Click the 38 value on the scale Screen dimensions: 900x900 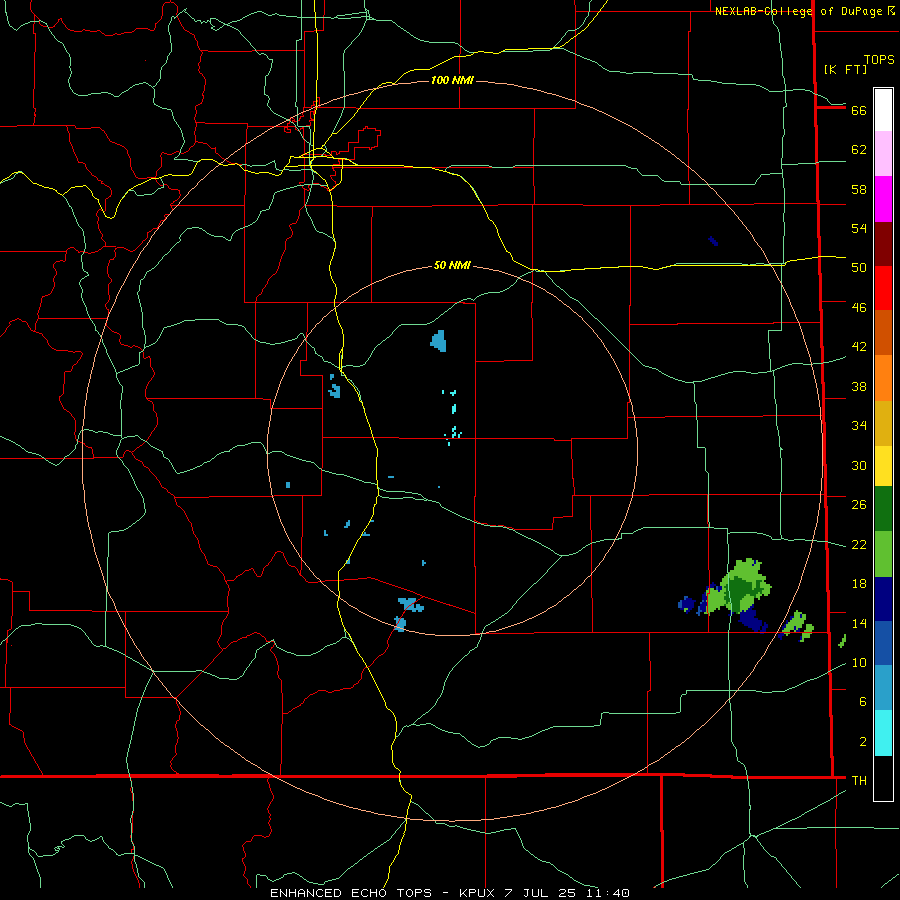(859, 387)
